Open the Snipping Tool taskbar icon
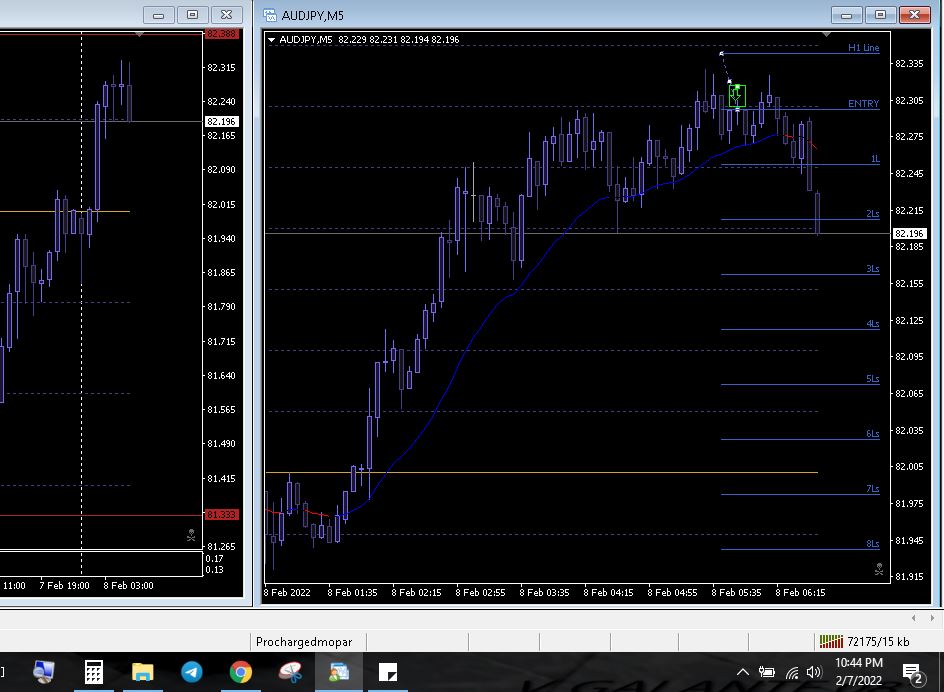The height and width of the screenshot is (692, 944). point(290,672)
